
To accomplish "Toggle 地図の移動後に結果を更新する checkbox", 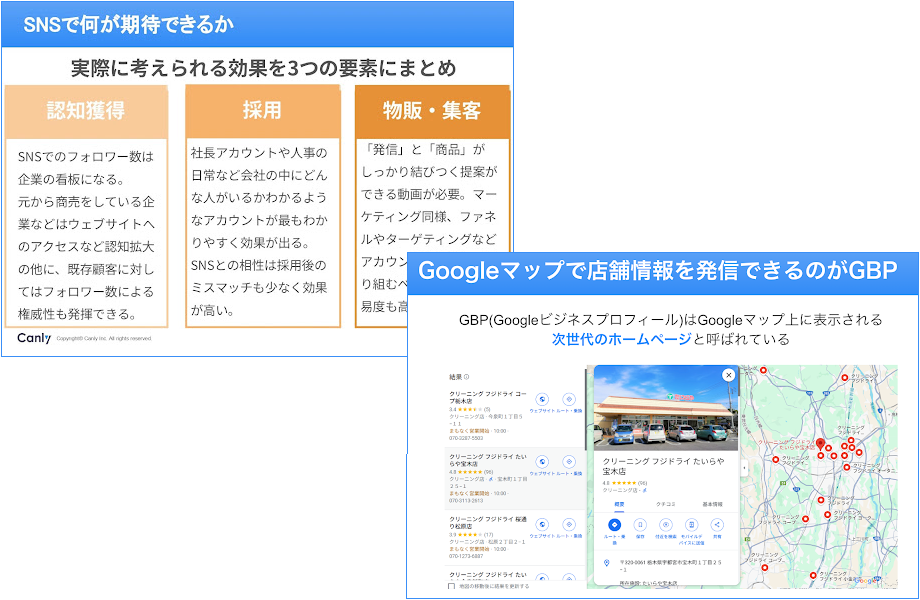I will (x=451, y=586).
